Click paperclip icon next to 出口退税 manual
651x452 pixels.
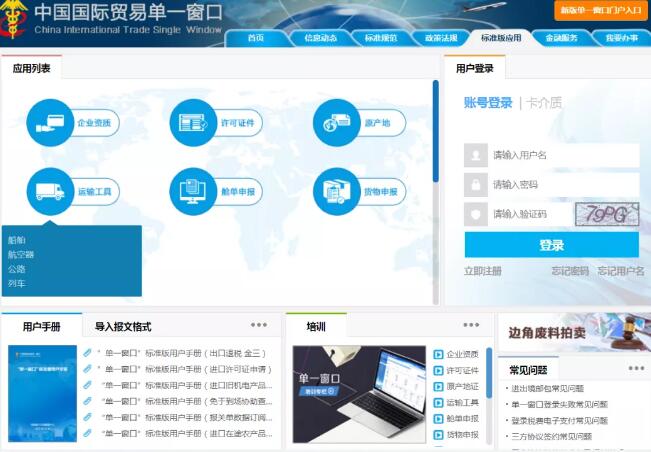pyautogui.click(x=87, y=353)
